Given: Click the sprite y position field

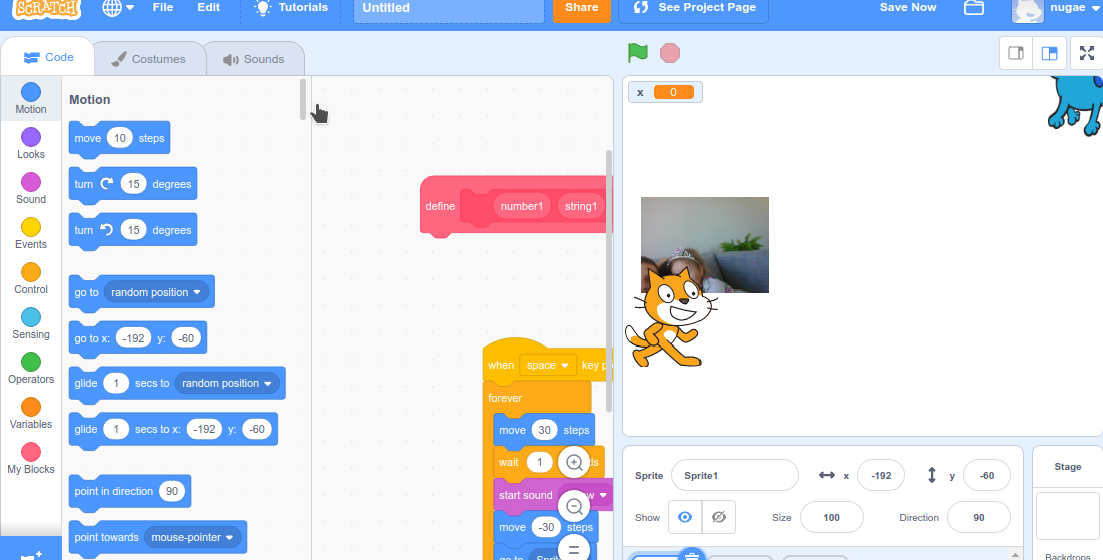Looking at the screenshot, I should 987,476.
